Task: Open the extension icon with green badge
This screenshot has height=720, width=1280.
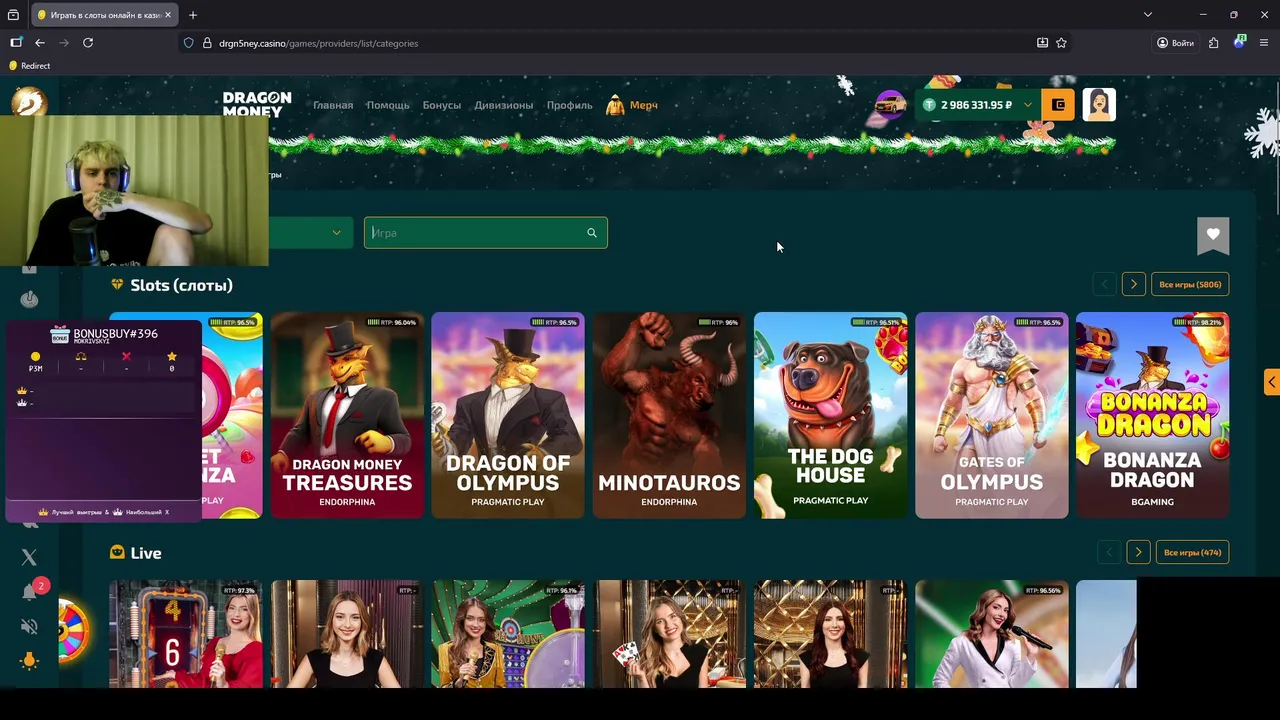Action: point(1239,42)
